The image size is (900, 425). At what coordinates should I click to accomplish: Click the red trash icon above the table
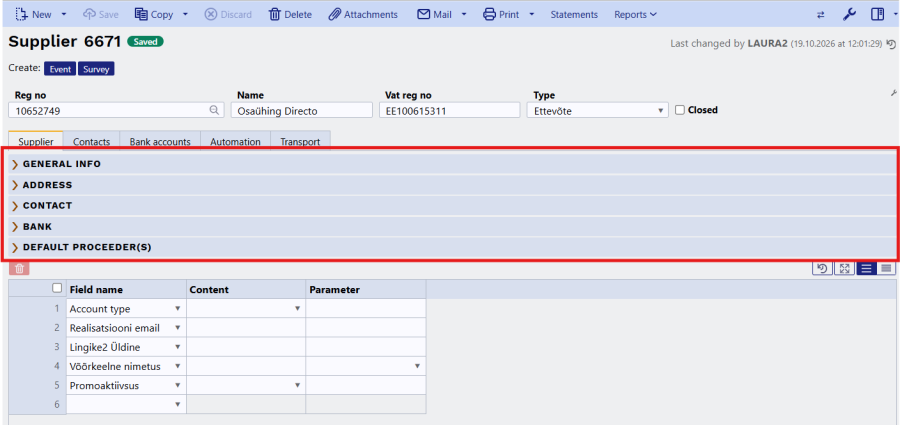click(19, 269)
